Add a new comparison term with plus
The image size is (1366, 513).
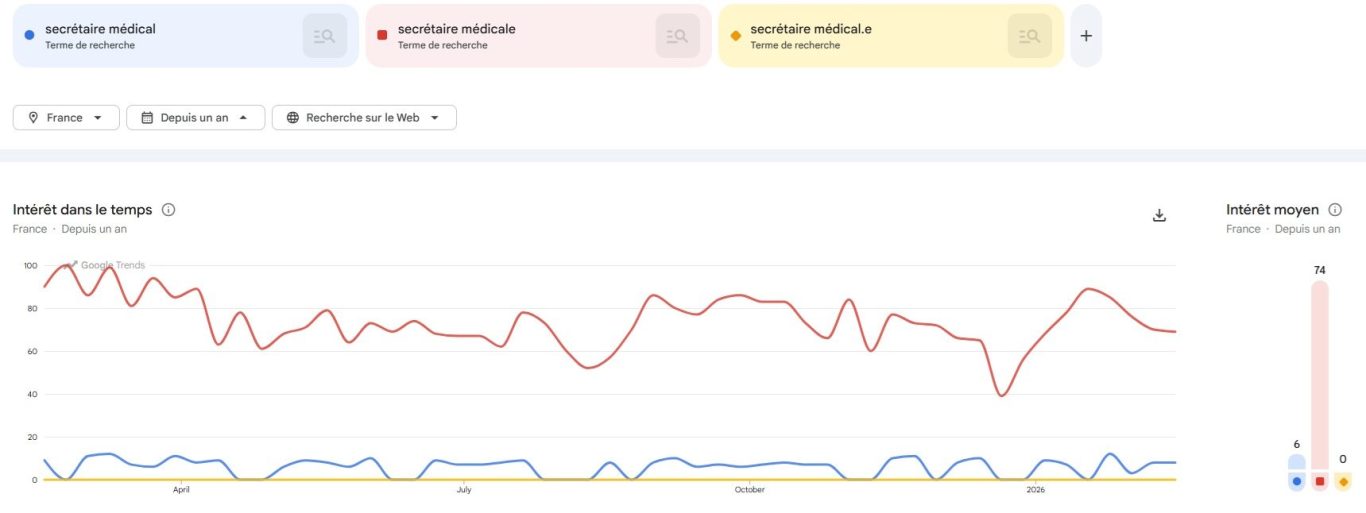pos(1086,36)
